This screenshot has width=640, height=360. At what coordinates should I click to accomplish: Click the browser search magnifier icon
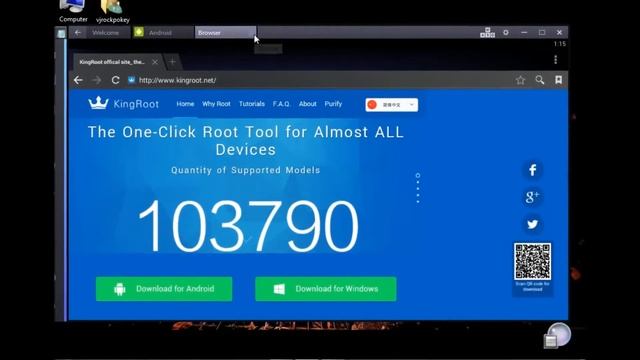(540, 80)
